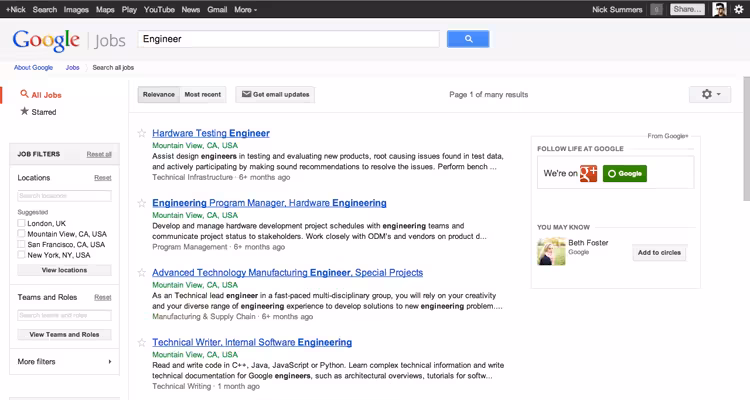Expand the More menu in top bar
Image resolution: width=750 pixels, height=400 pixels.
[x=245, y=10]
